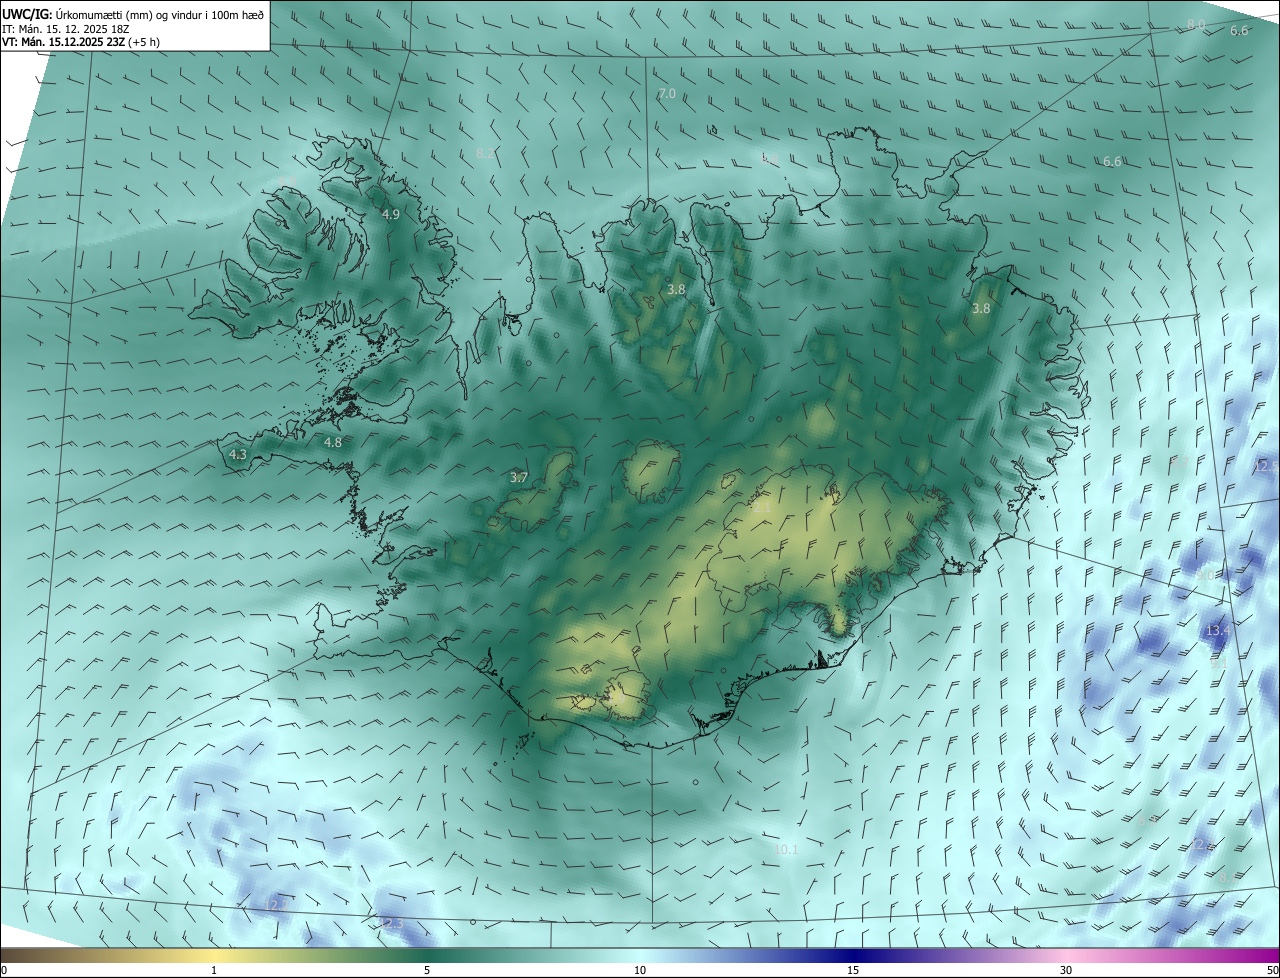Click the 2.1 value label on the map
Screen dimensions: 1280x978
(x=761, y=508)
